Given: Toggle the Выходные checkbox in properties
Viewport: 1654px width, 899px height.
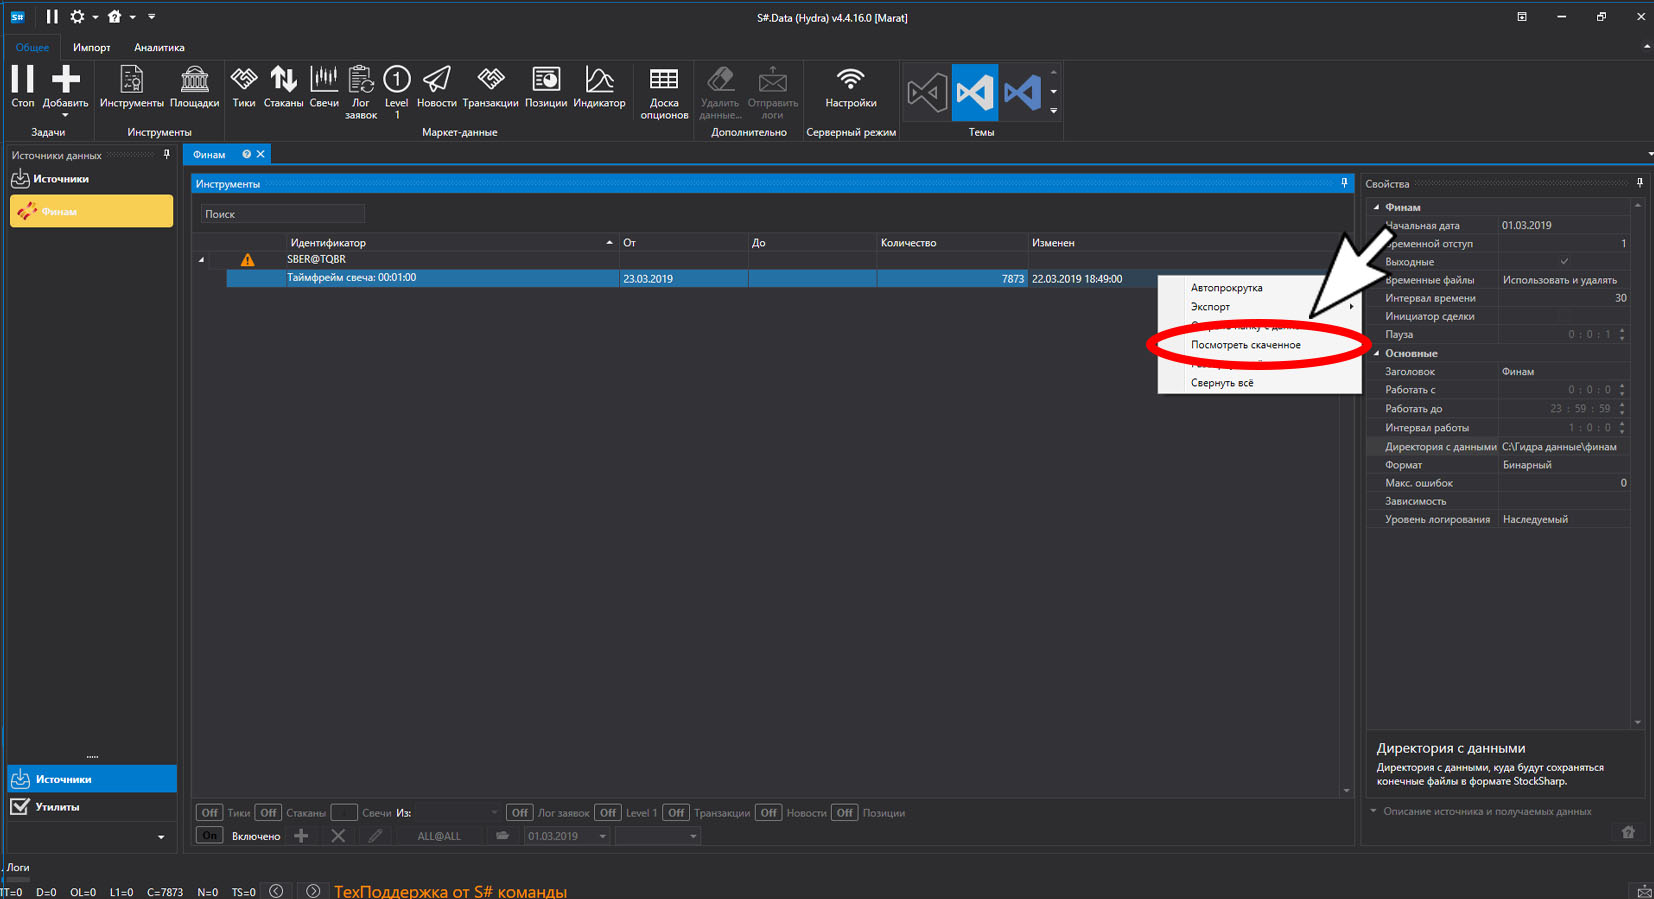Looking at the screenshot, I should 1564,262.
